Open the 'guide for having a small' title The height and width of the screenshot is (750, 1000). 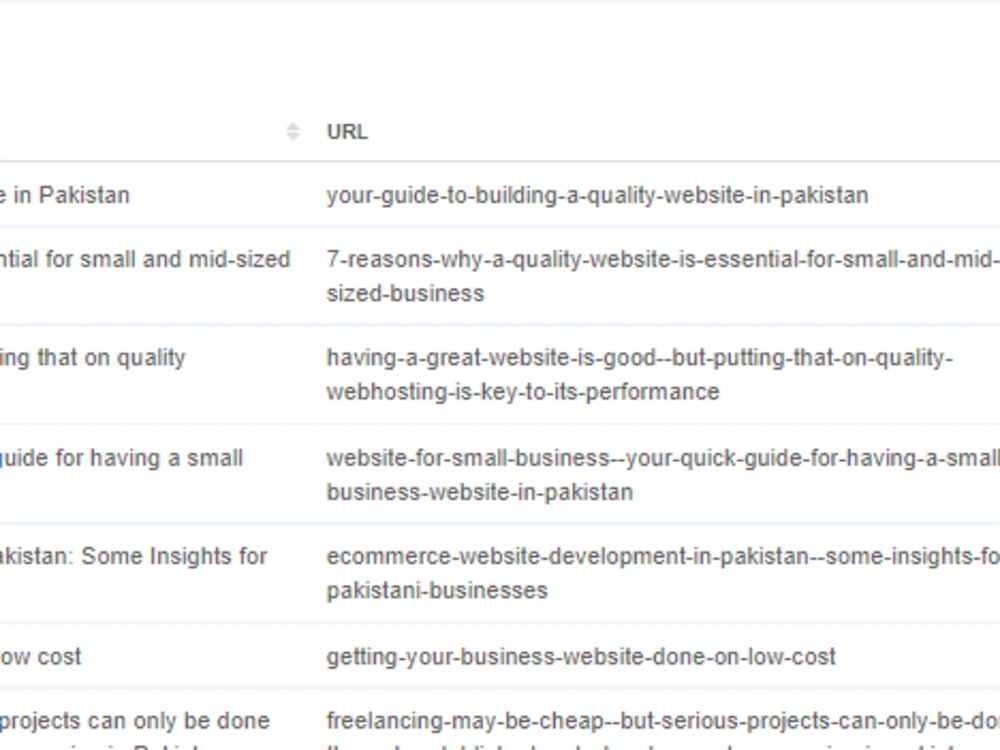click(x=120, y=458)
